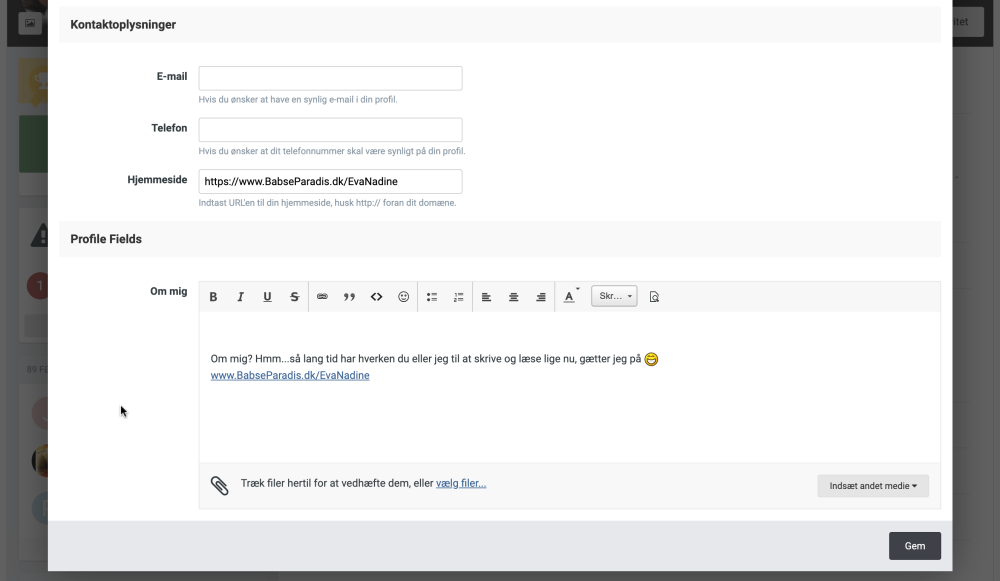The width and height of the screenshot is (1000, 581).
Task: Align text left
Action: tap(486, 297)
